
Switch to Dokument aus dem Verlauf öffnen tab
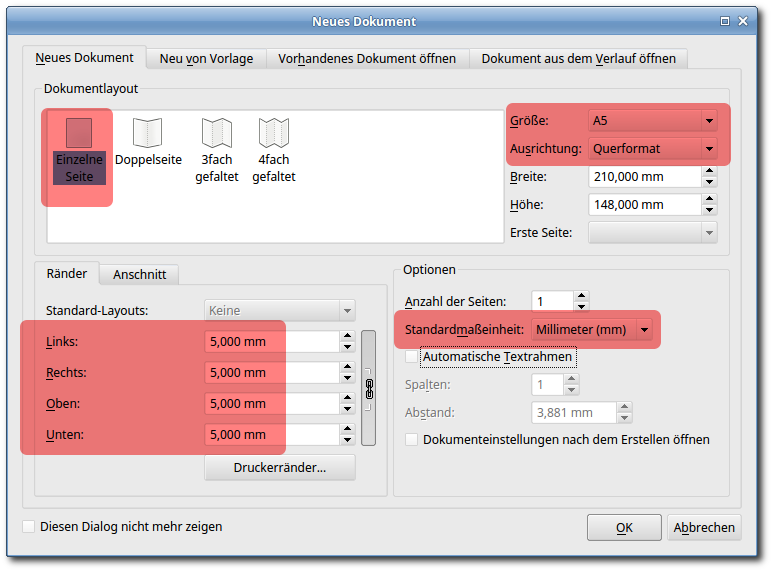[578, 58]
